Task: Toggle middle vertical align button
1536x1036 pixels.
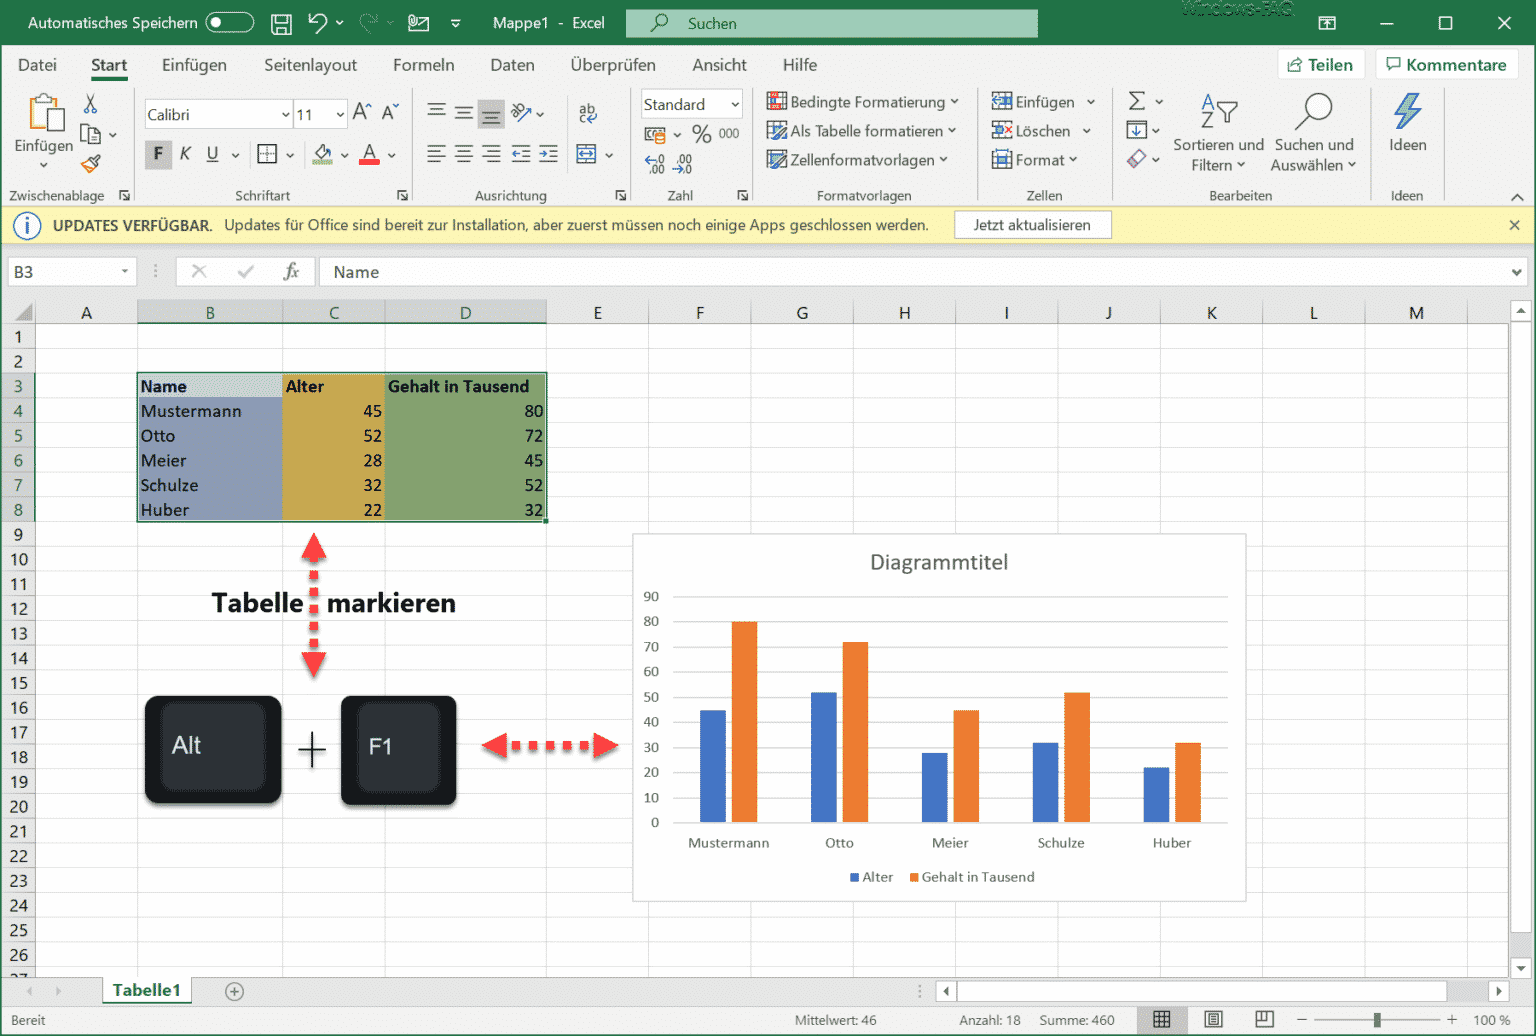Action: click(x=464, y=113)
